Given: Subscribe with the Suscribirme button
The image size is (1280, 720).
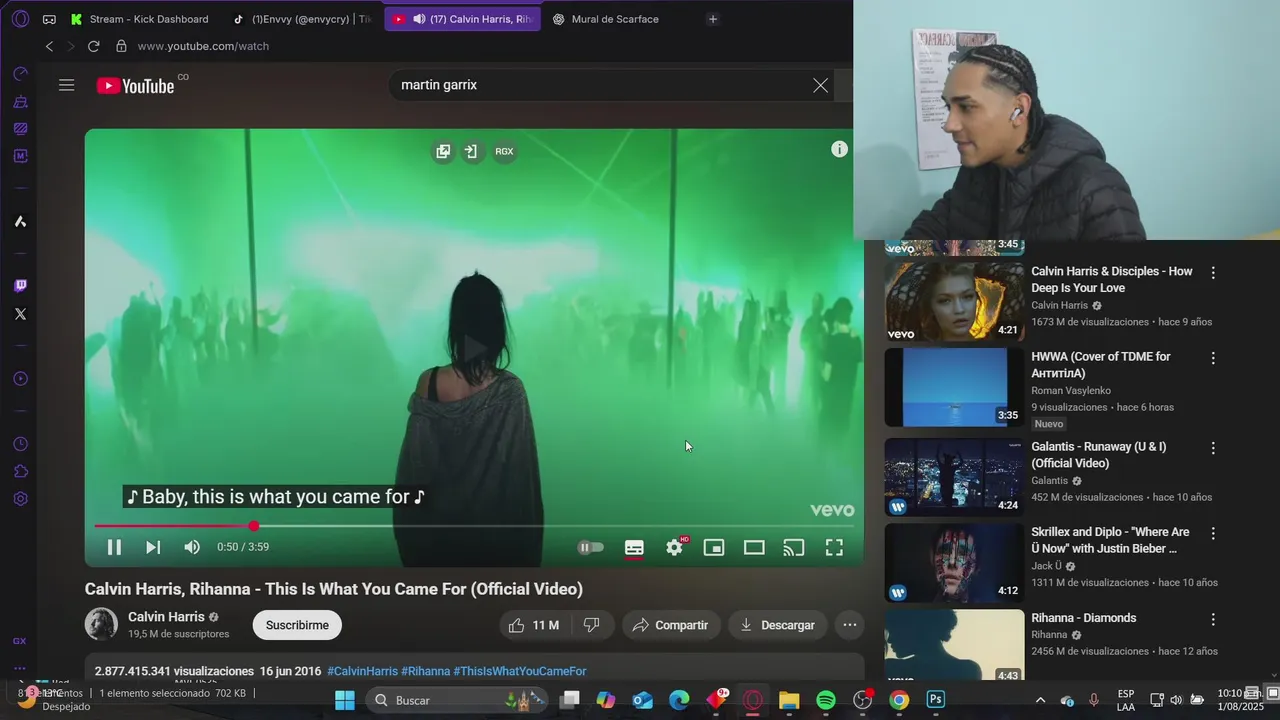Looking at the screenshot, I should tap(297, 625).
